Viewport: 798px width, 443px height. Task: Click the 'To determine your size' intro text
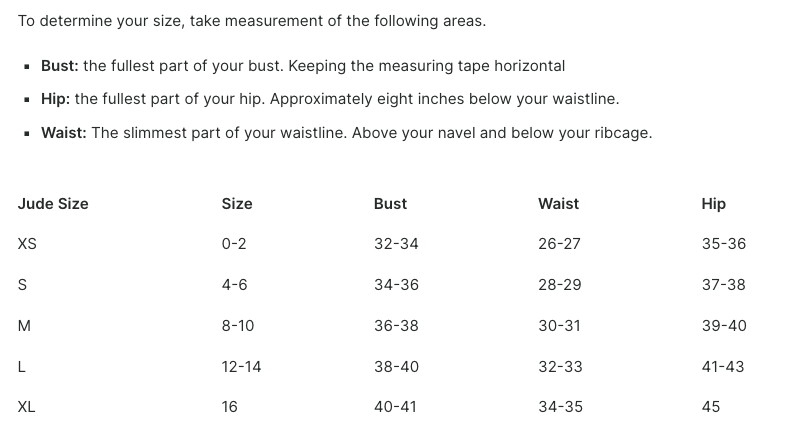[252, 21]
